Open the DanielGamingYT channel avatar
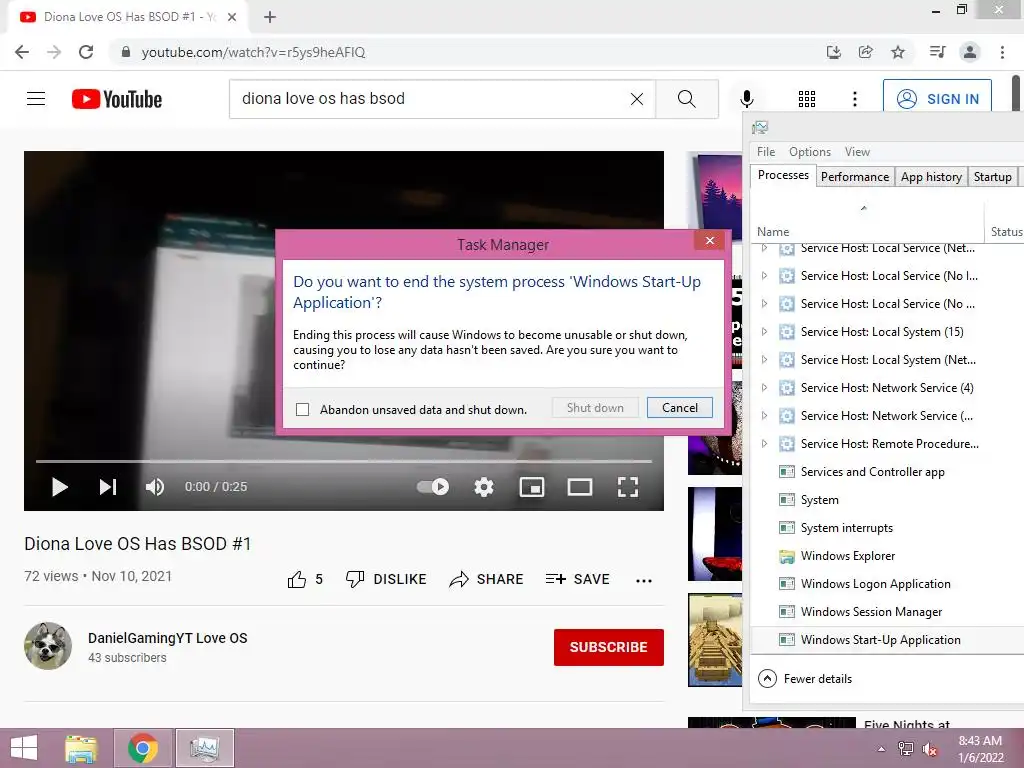 click(48, 646)
